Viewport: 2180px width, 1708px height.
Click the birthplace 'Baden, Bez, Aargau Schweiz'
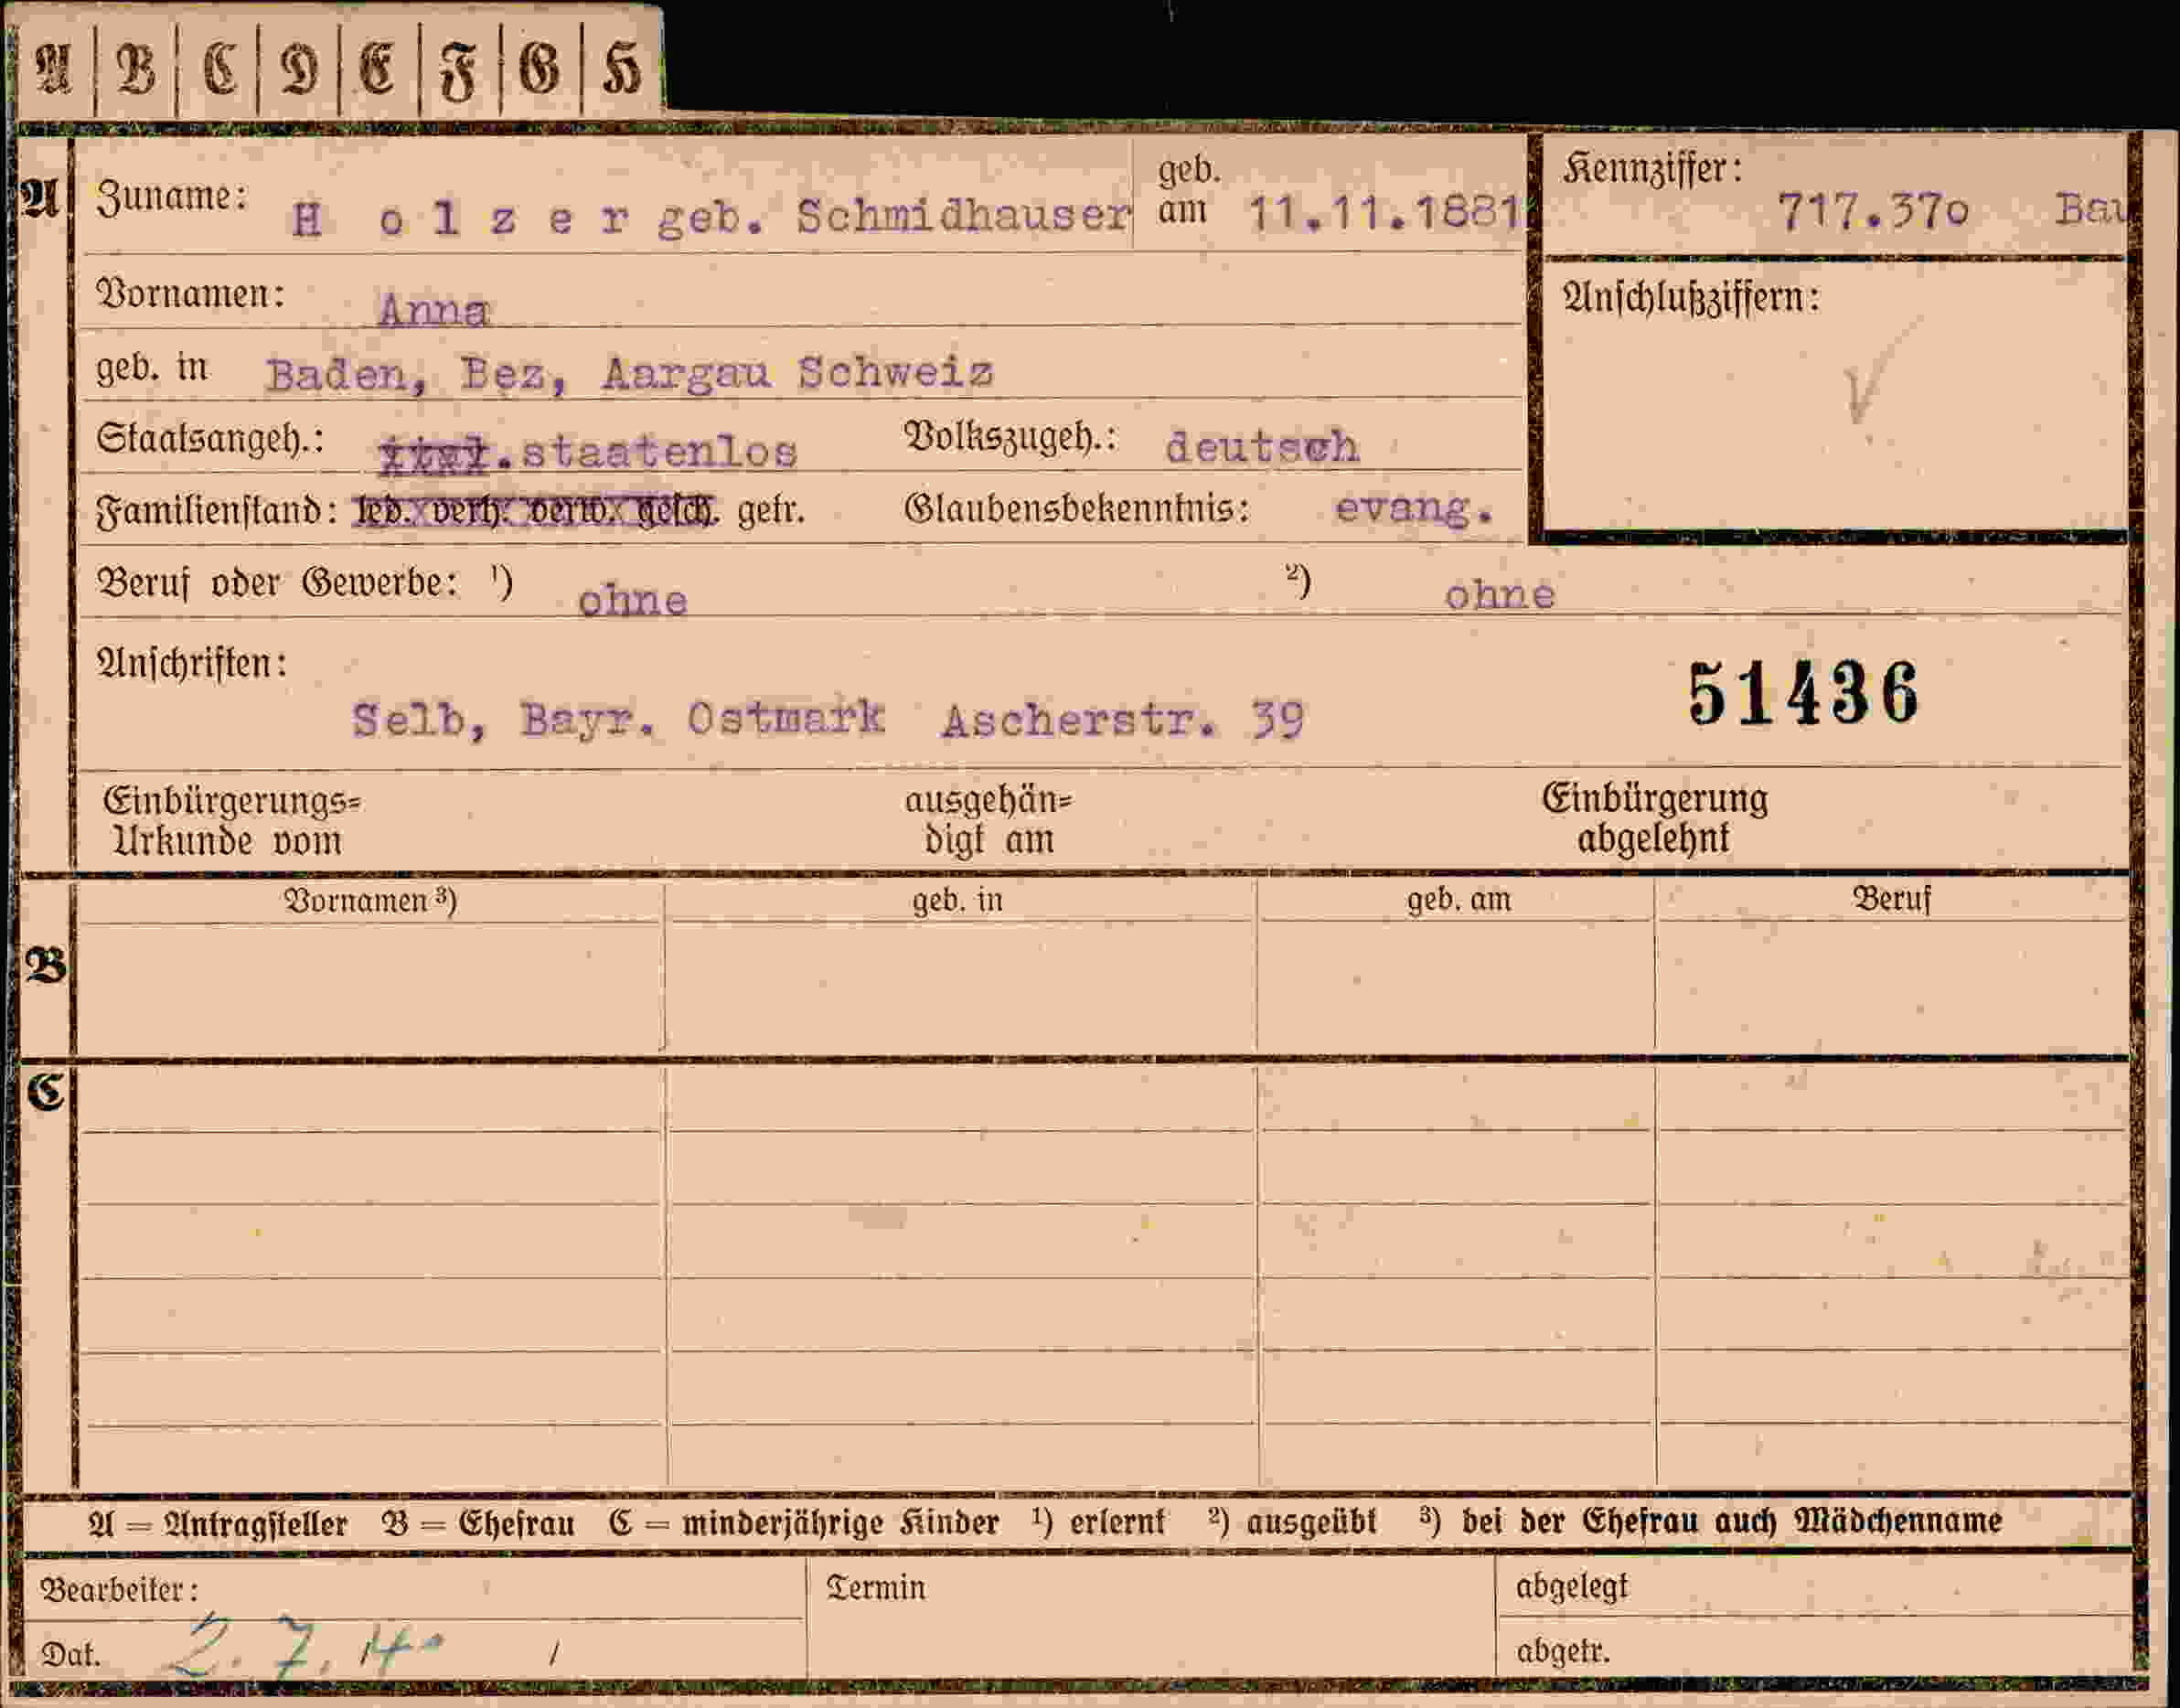[x=630, y=374]
